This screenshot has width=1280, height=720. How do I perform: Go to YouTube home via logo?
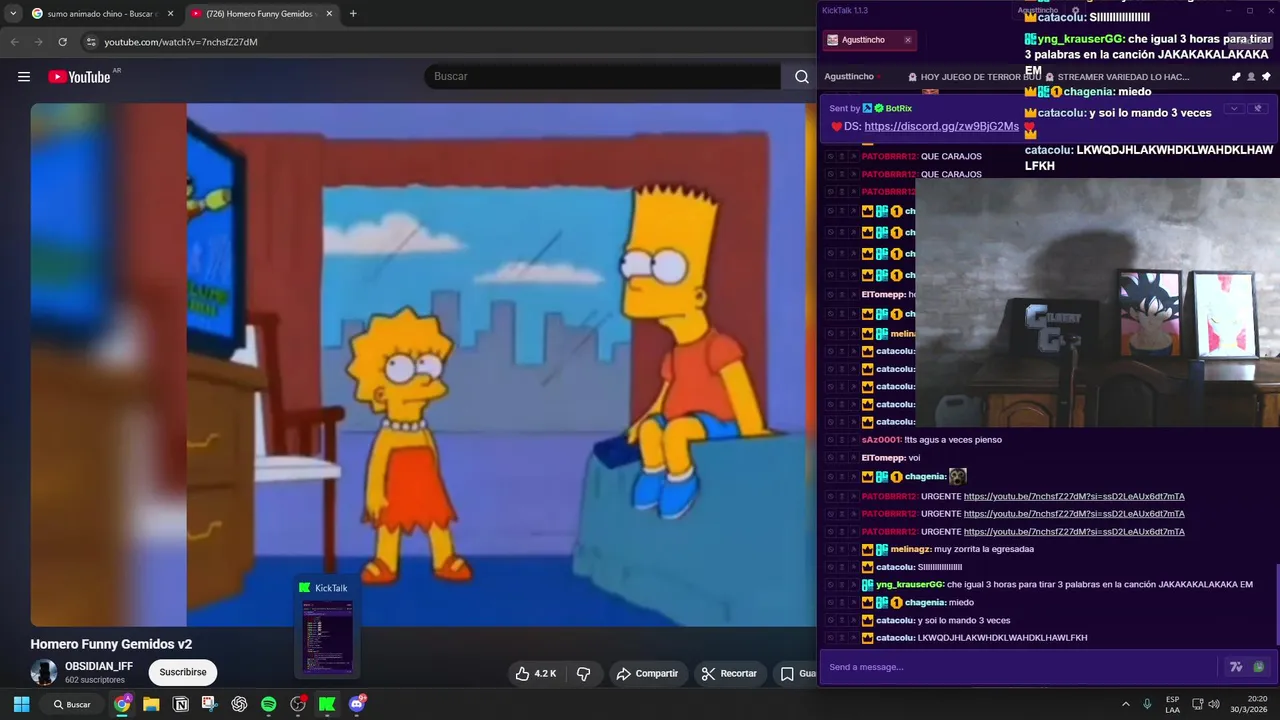[x=79, y=77]
